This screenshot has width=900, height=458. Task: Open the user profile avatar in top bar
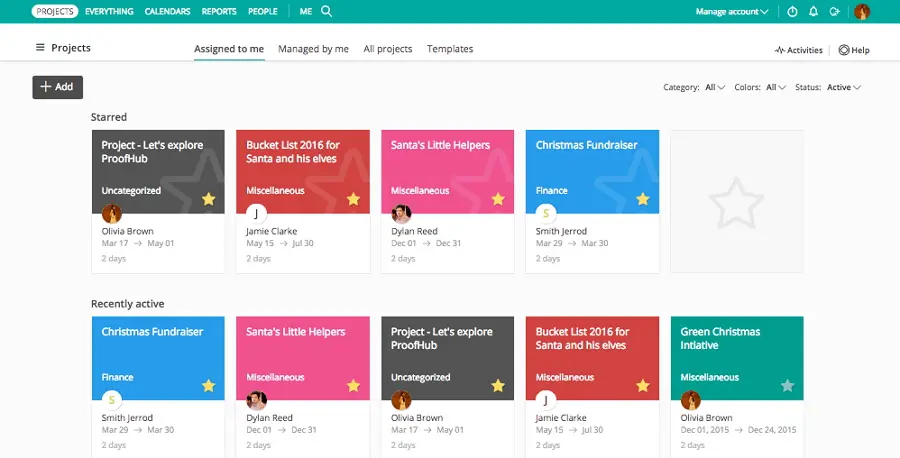(x=862, y=11)
